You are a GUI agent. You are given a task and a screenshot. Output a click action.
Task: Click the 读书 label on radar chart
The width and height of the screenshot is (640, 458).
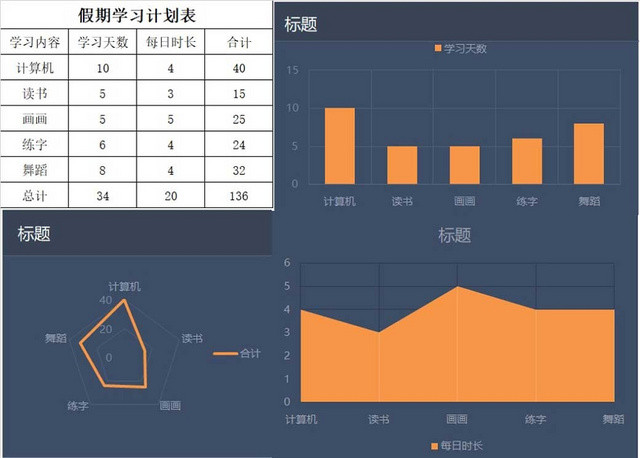point(192,338)
